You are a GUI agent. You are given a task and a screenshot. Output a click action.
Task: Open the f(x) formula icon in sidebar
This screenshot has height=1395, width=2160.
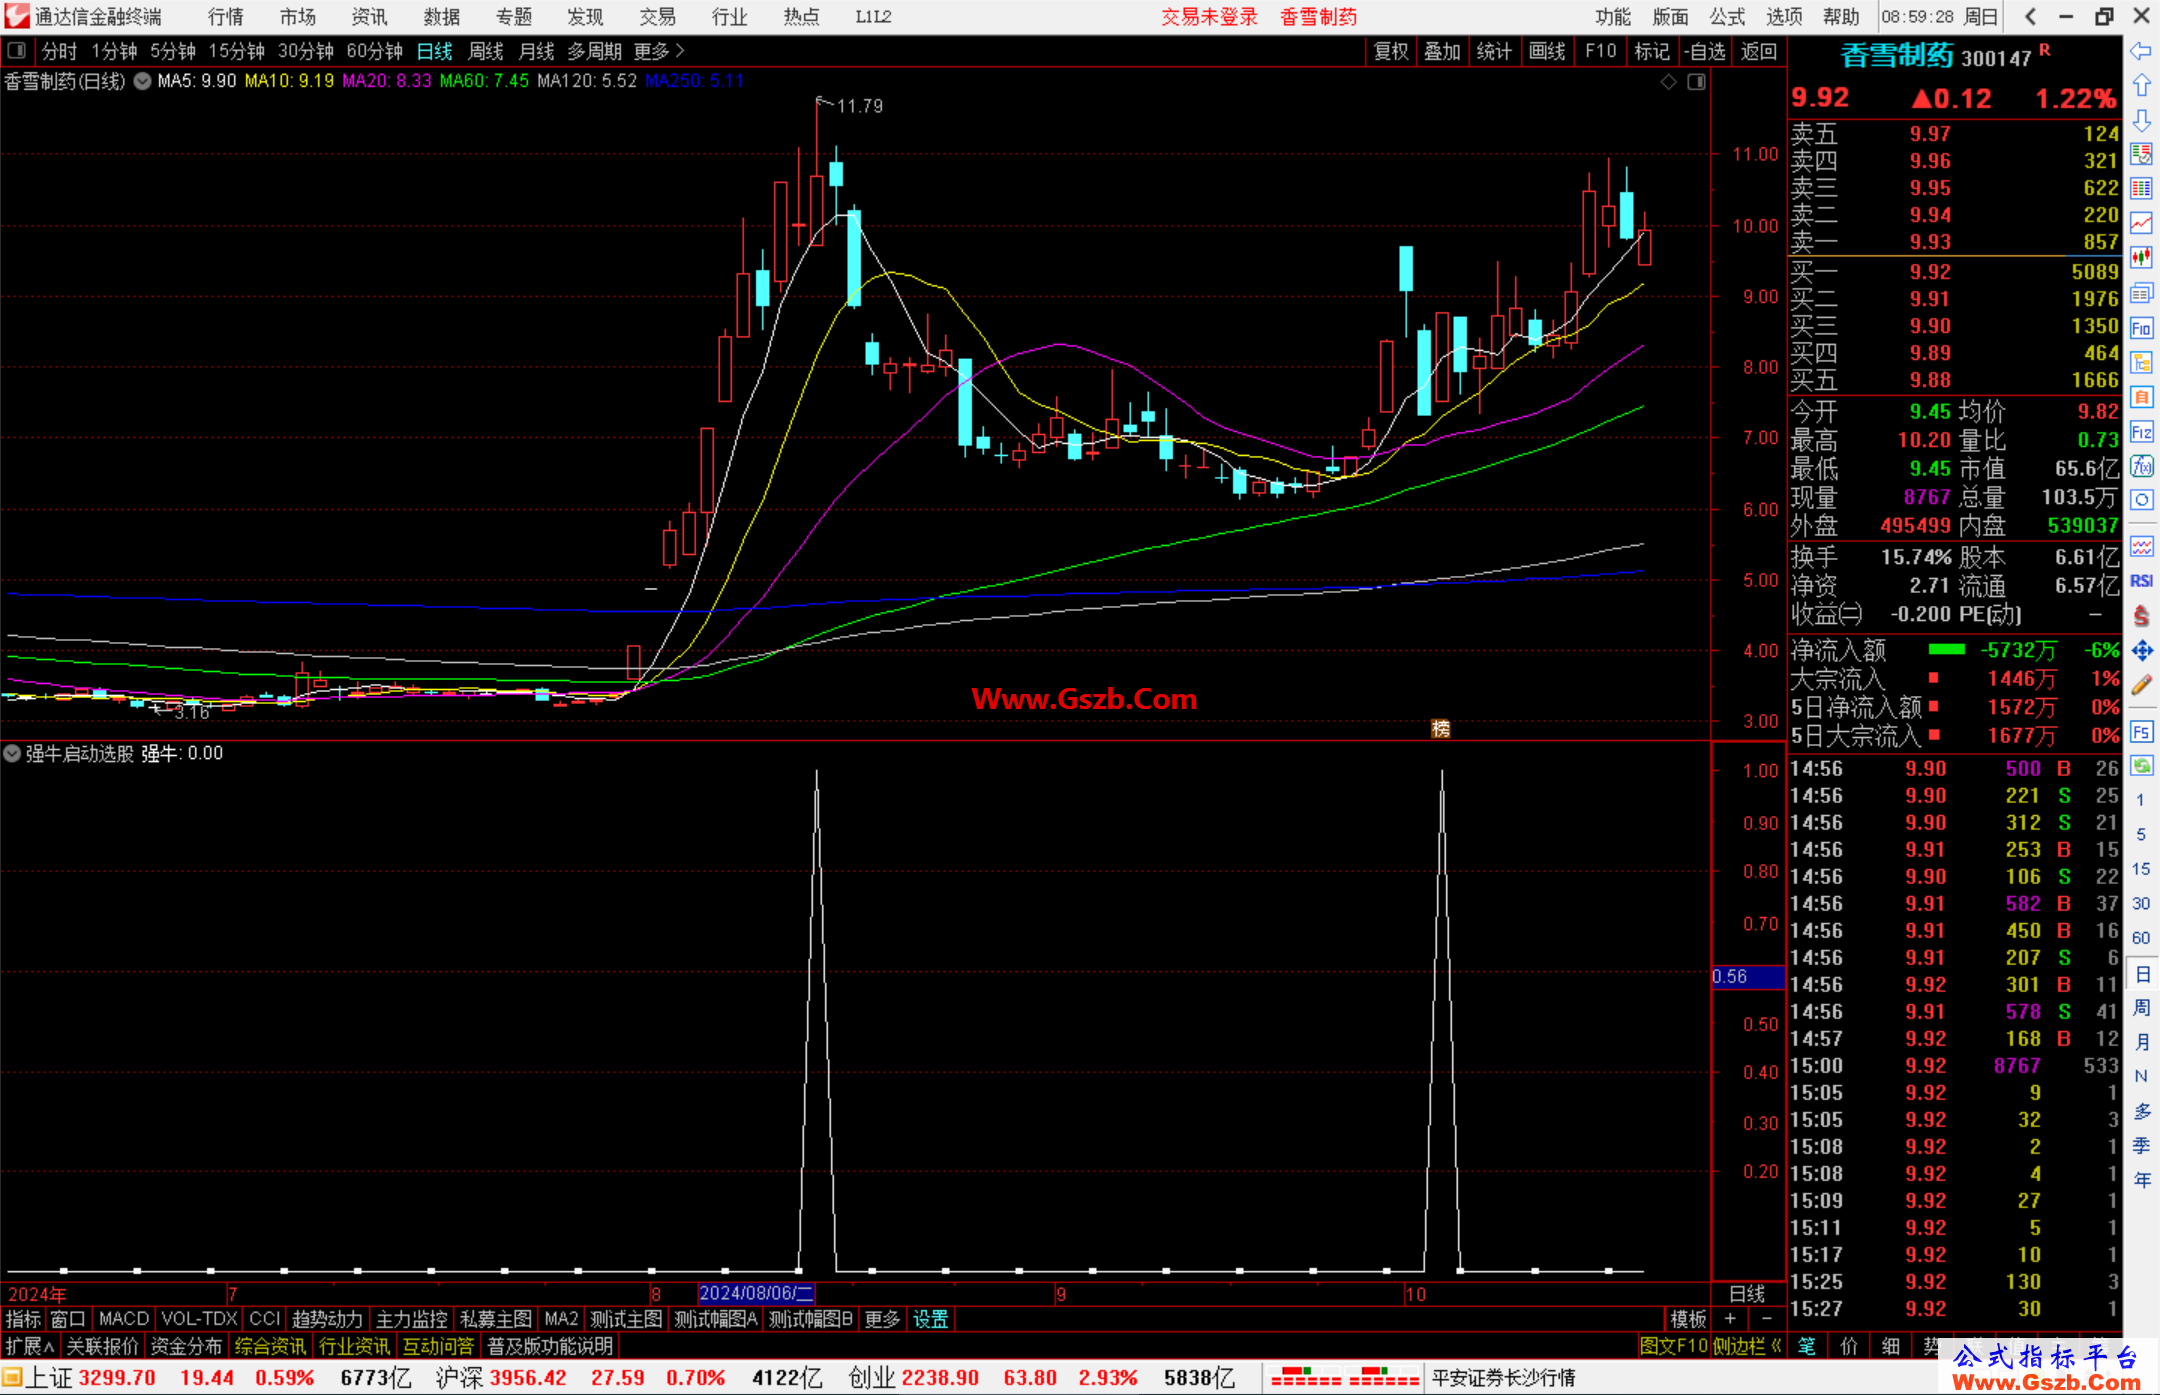[x=2140, y=466]
